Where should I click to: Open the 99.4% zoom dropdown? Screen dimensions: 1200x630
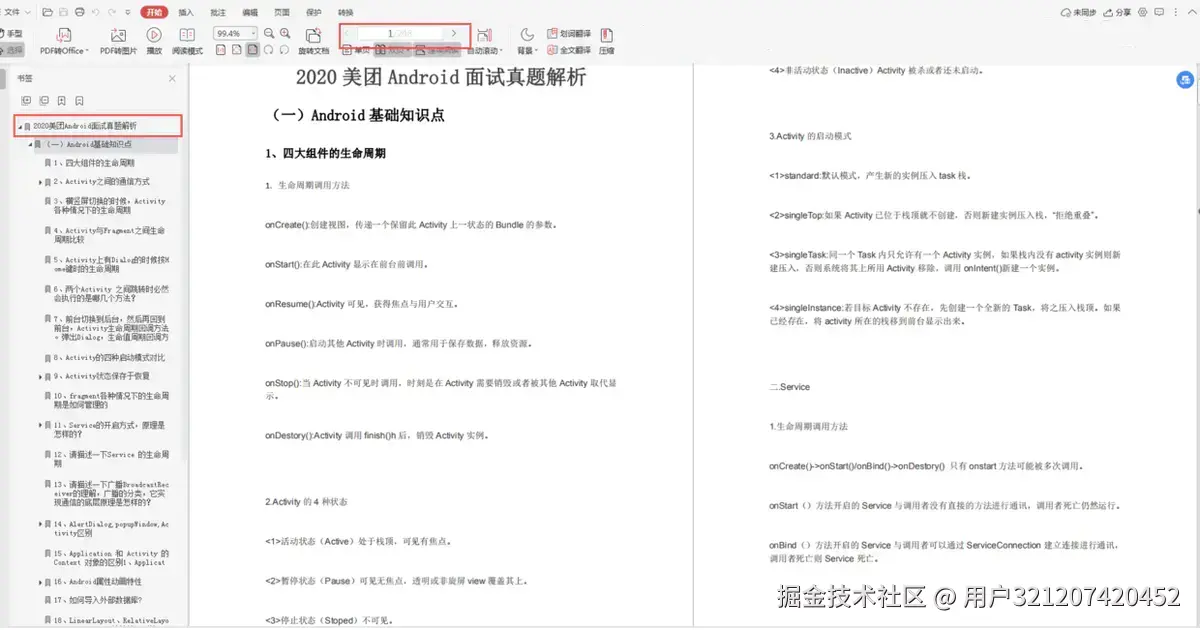point(254,34)
